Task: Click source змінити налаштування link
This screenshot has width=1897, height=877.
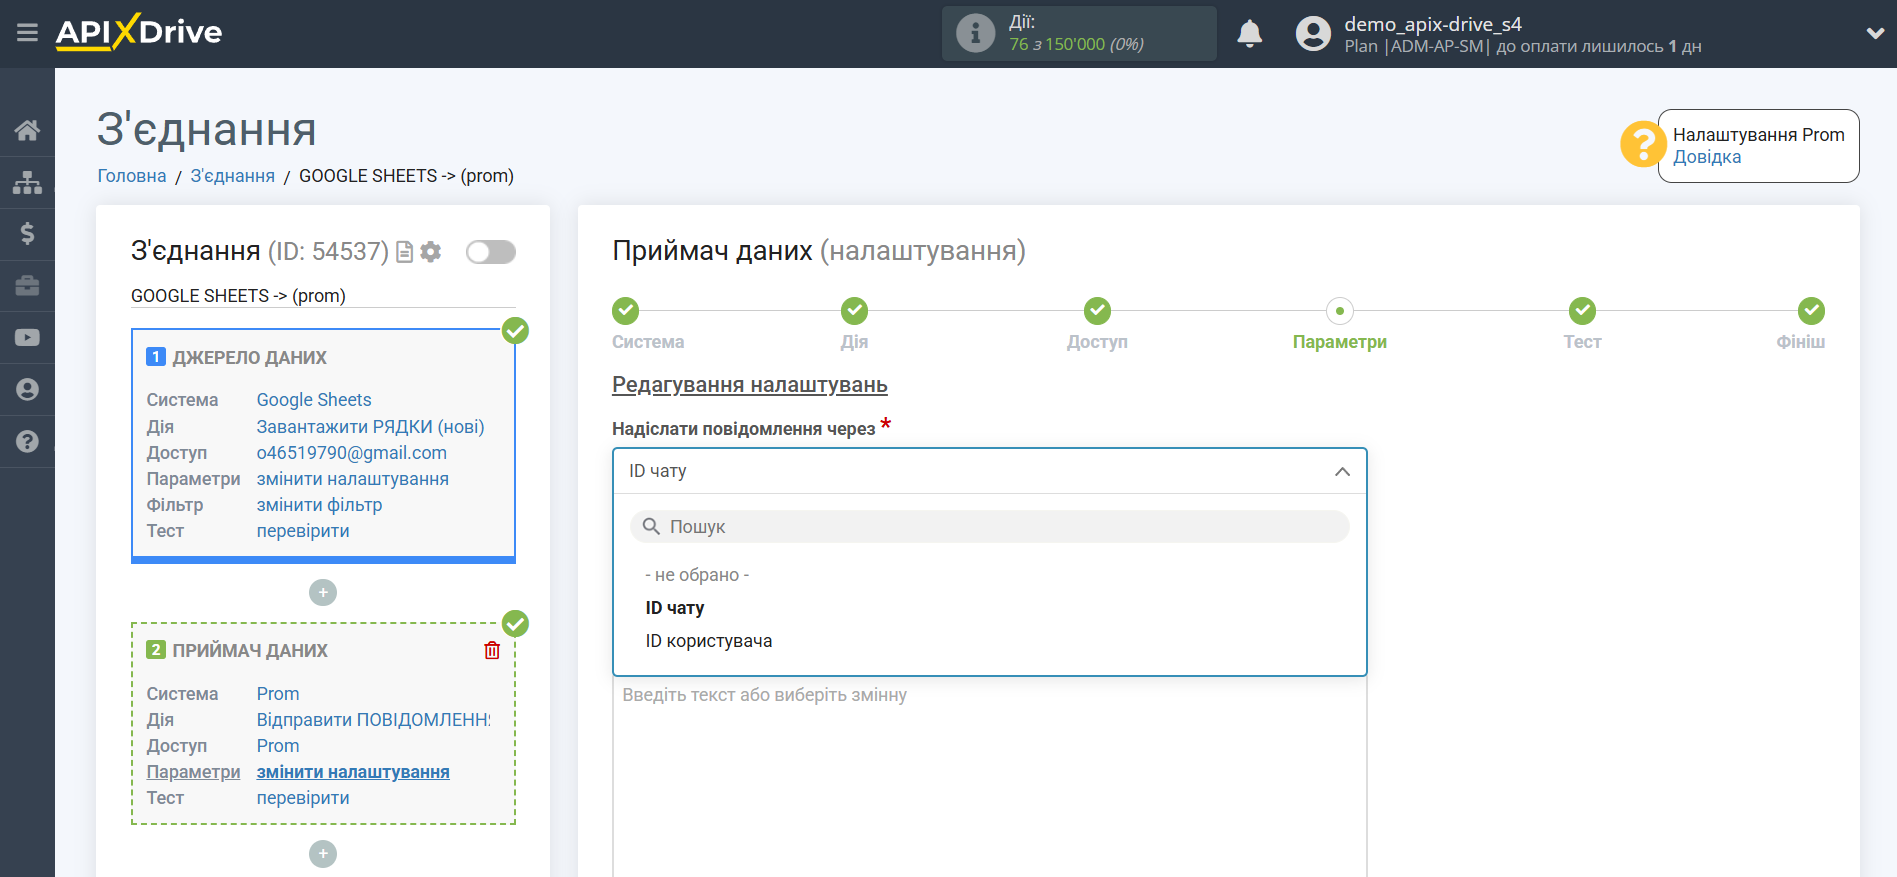Action: (x=353, y=479)
